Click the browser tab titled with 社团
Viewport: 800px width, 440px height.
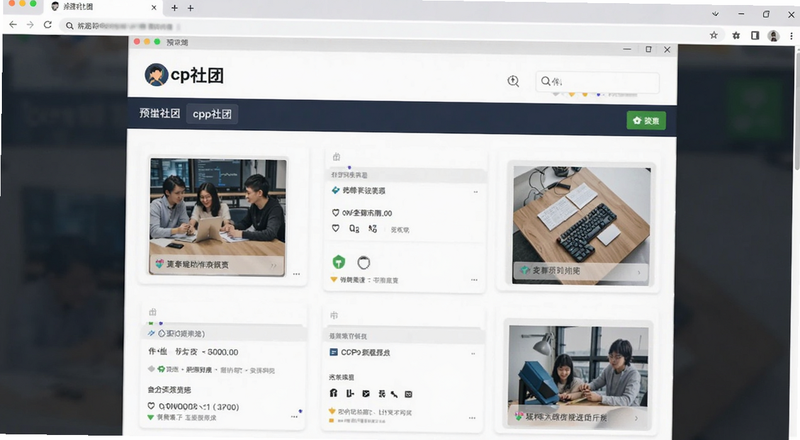point(104,7)
